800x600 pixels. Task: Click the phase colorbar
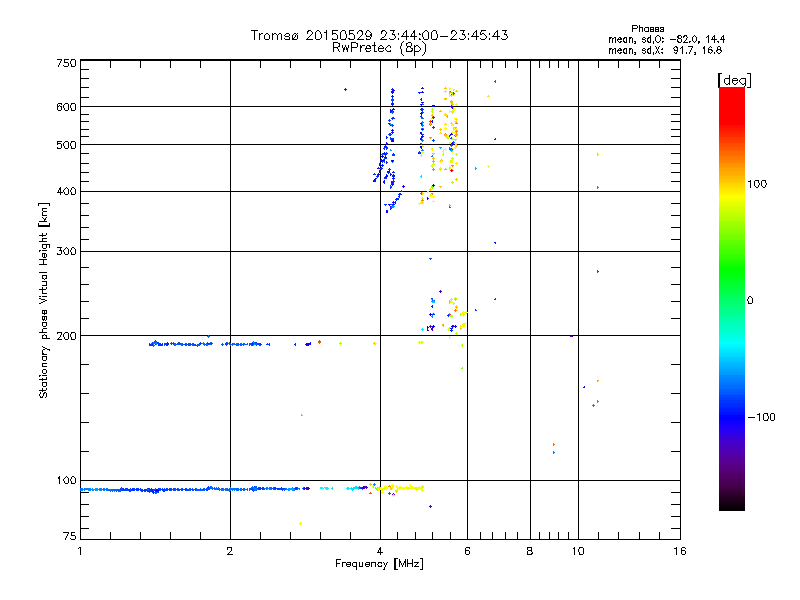[732, 298]
